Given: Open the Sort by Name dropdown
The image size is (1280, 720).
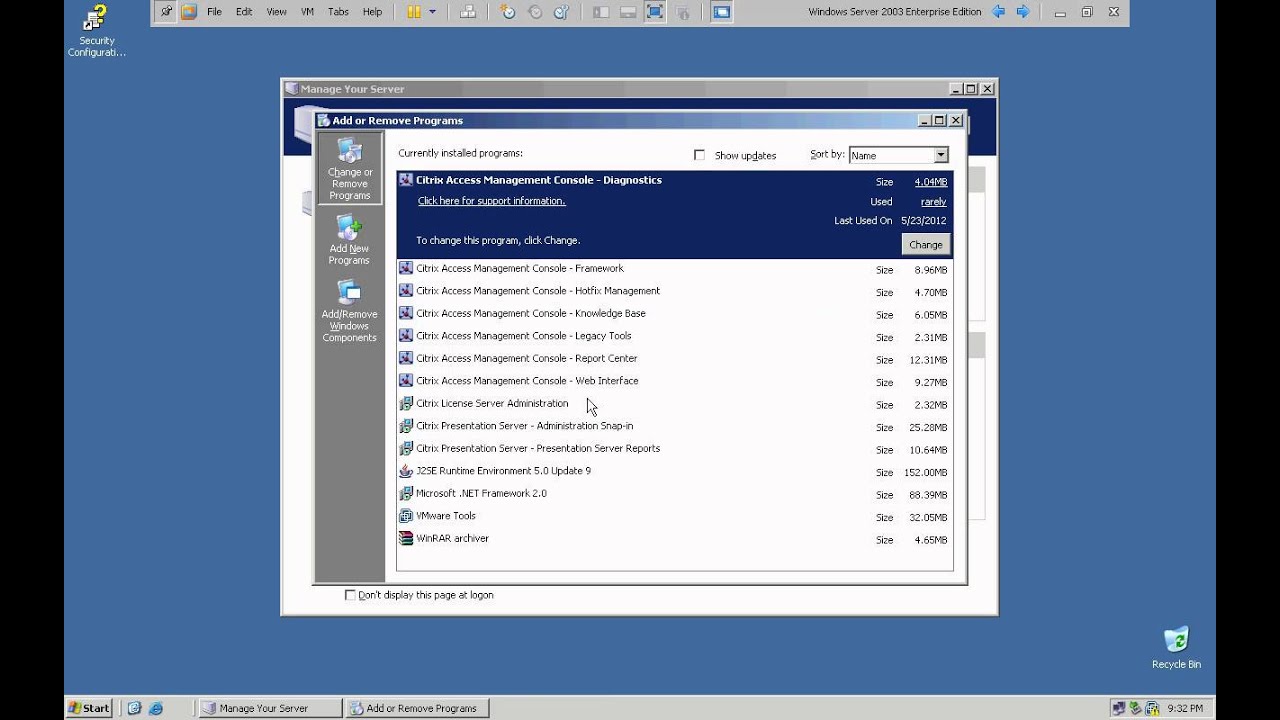Looking at the screenshot, I should click(940, 155).
